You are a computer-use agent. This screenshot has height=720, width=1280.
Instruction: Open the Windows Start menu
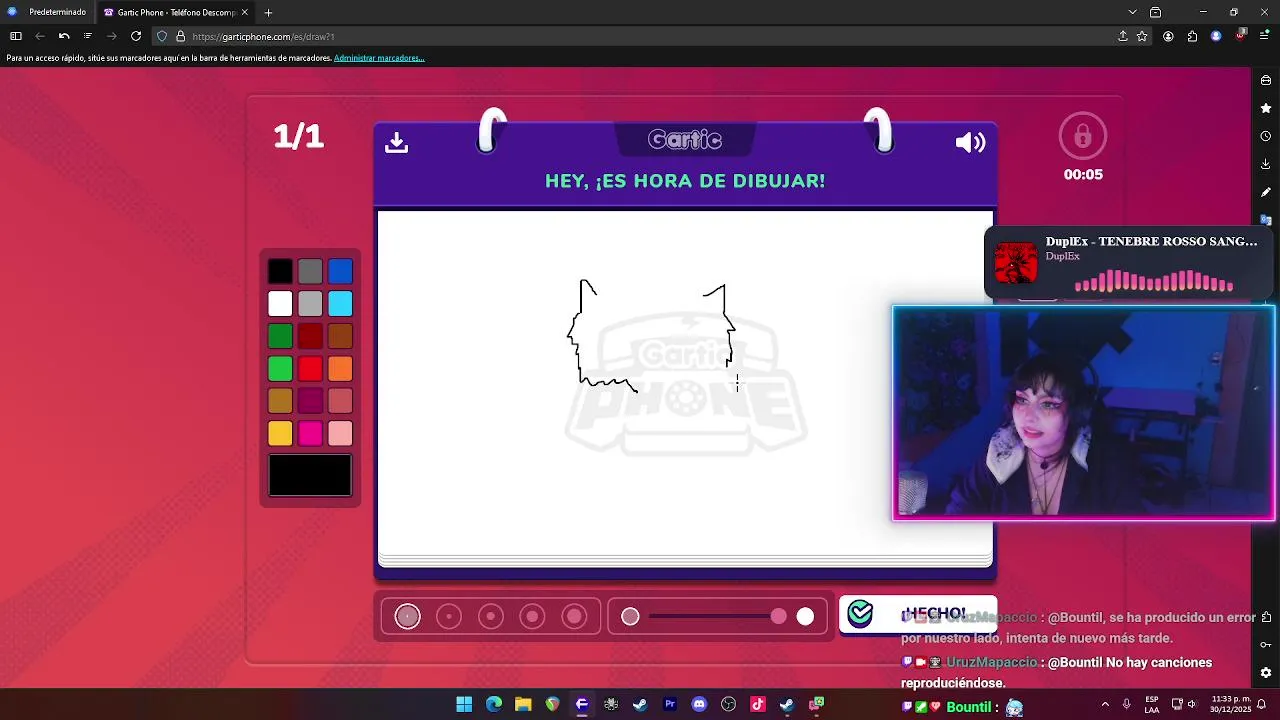click(464, 704)
